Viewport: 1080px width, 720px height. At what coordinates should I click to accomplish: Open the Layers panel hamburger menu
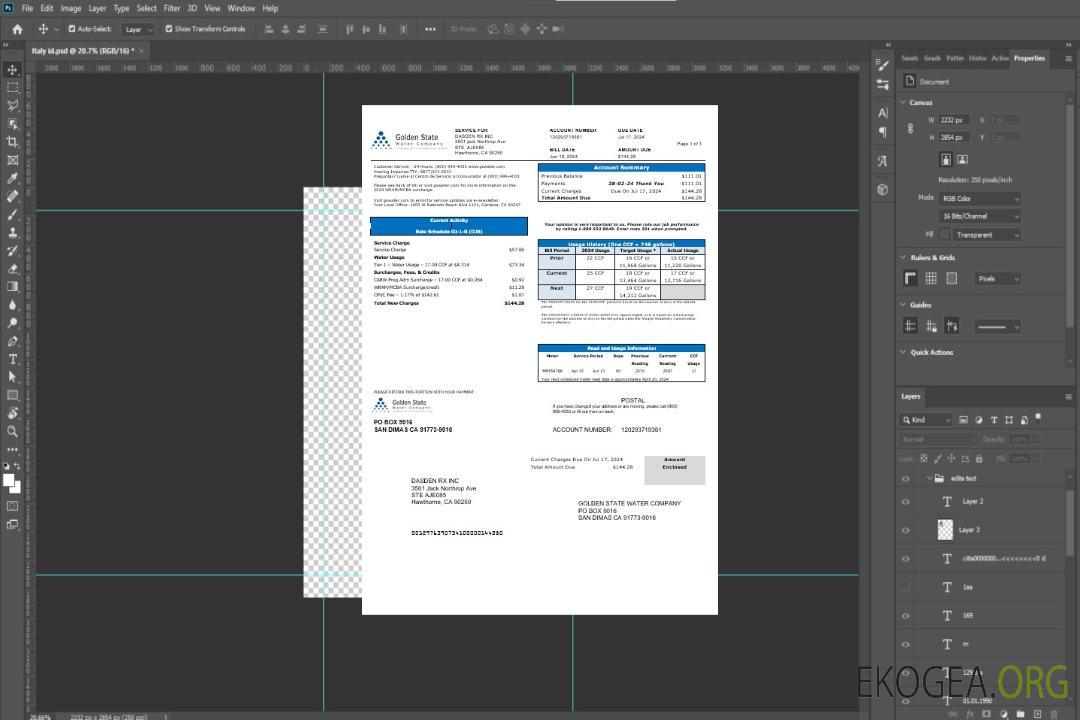point(1068,397)
